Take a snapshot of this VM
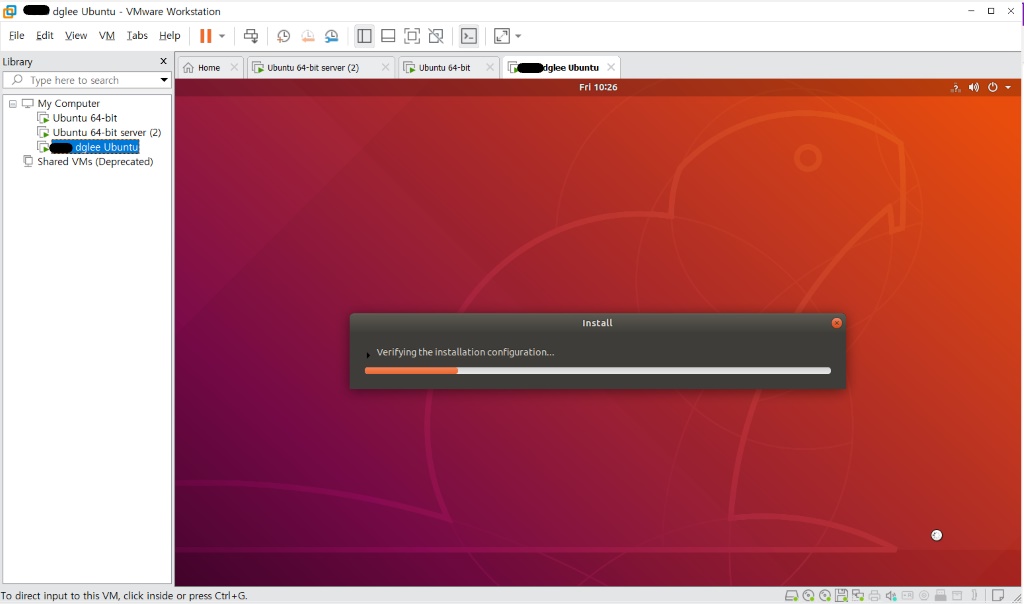Viewport: 1024px width, 604px height. click(283, 36)
